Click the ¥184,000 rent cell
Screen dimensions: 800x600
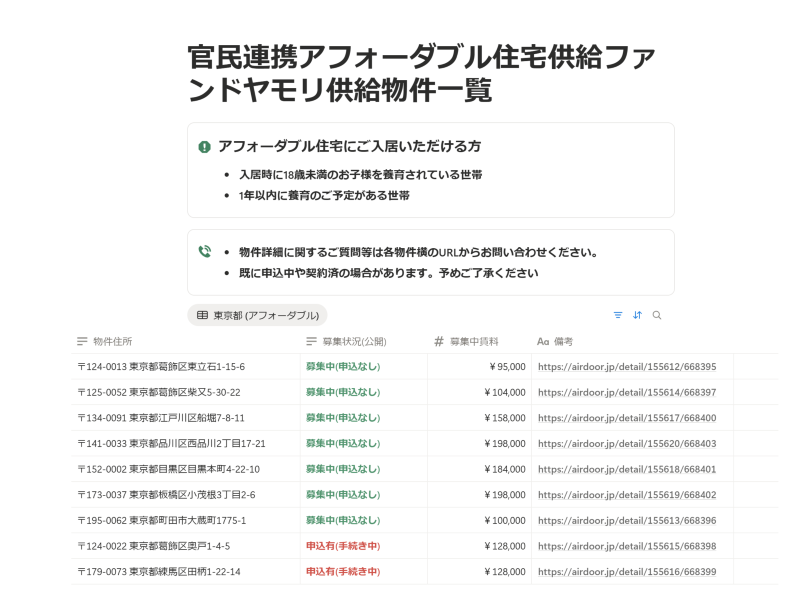click(480, 469)
